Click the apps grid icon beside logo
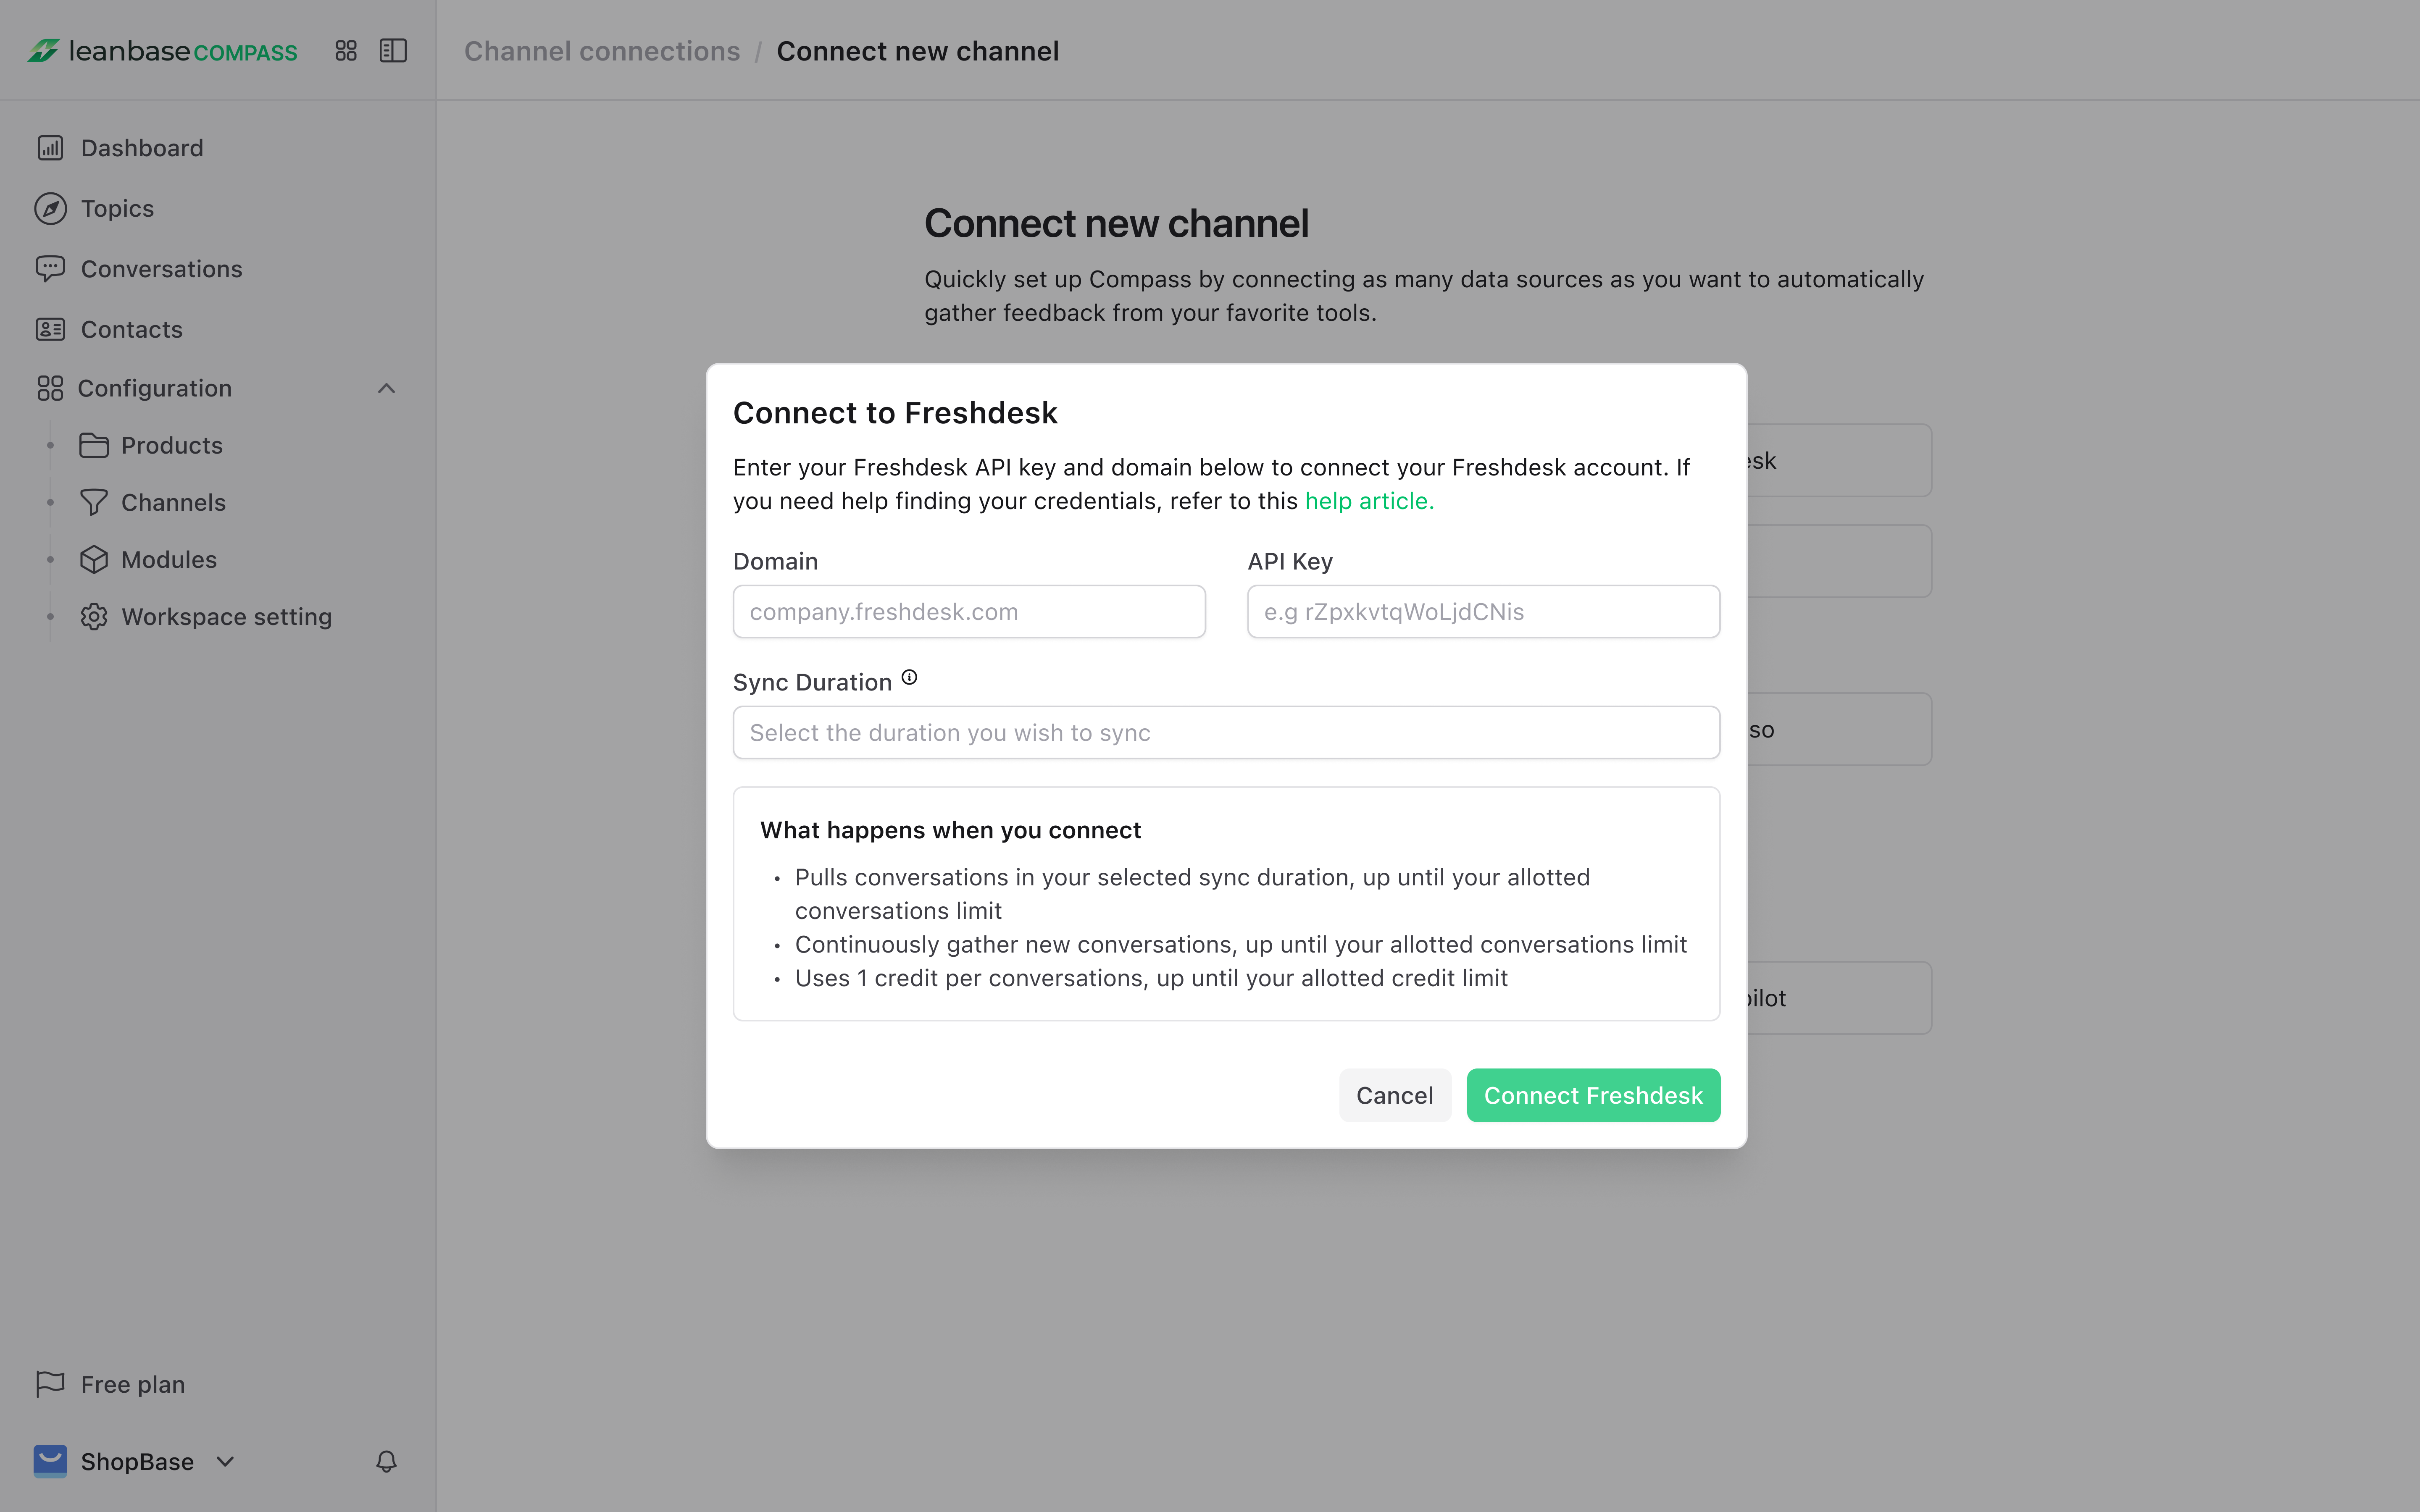This screenshot has height=1512, width=2420. coord(346,51)
